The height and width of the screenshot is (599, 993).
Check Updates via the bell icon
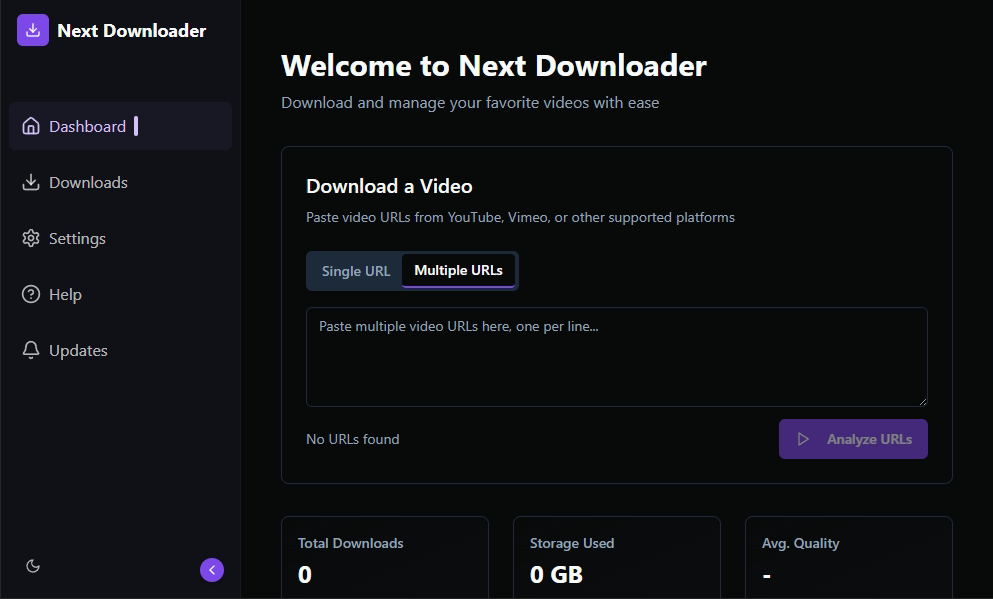(31, 350)
